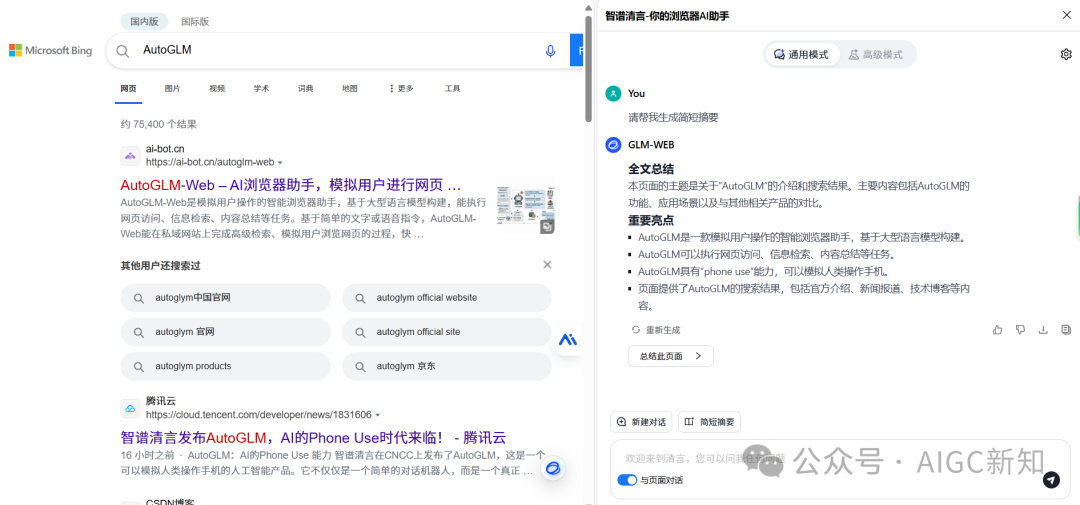Search suggestion autoglym 官网
The height and width of the screenshot is (505, 1080).
[225, 332]
